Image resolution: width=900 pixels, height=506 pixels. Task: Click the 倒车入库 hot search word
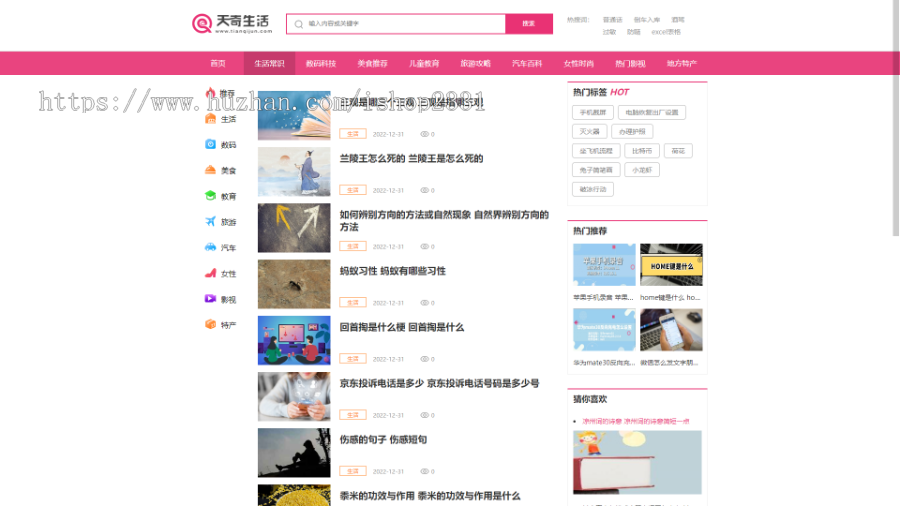647,20
